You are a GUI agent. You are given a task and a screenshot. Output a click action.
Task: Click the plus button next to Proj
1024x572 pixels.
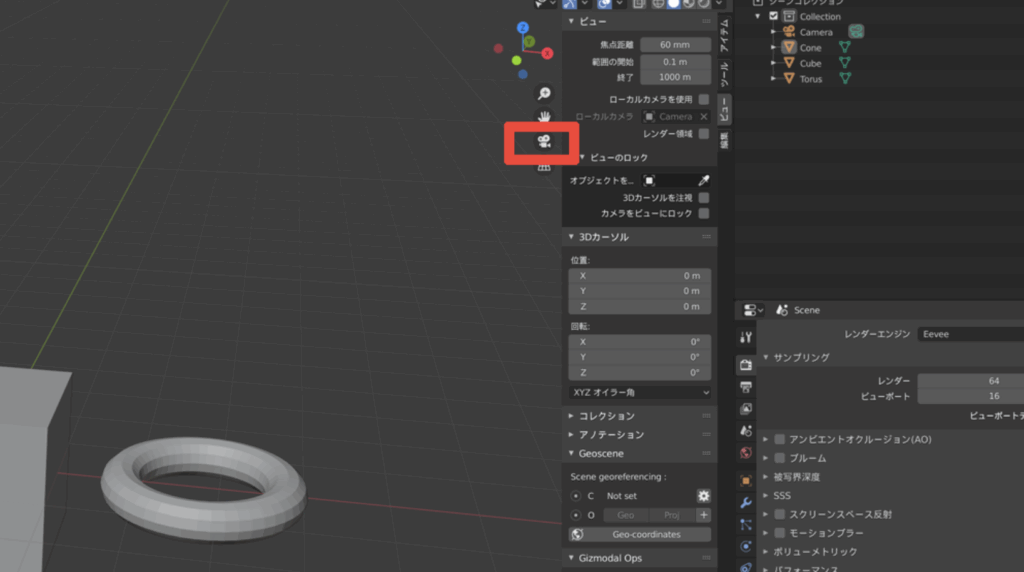[703, 515]
